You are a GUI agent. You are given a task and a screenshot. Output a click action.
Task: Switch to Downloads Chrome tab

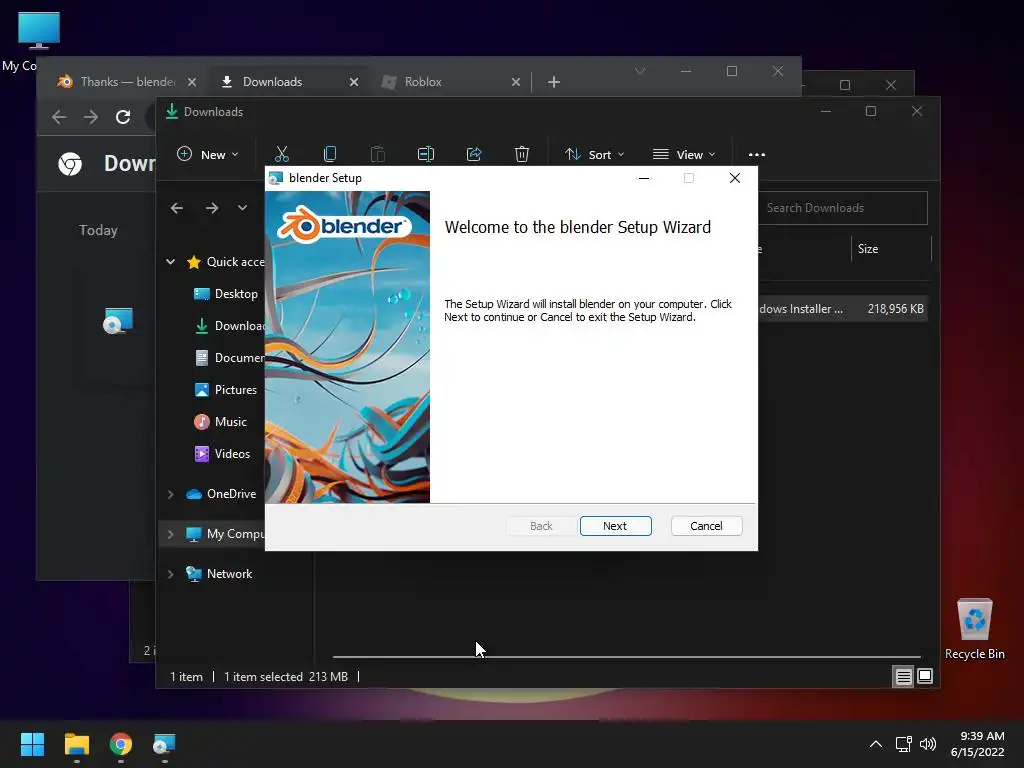(x=287, y=82)
